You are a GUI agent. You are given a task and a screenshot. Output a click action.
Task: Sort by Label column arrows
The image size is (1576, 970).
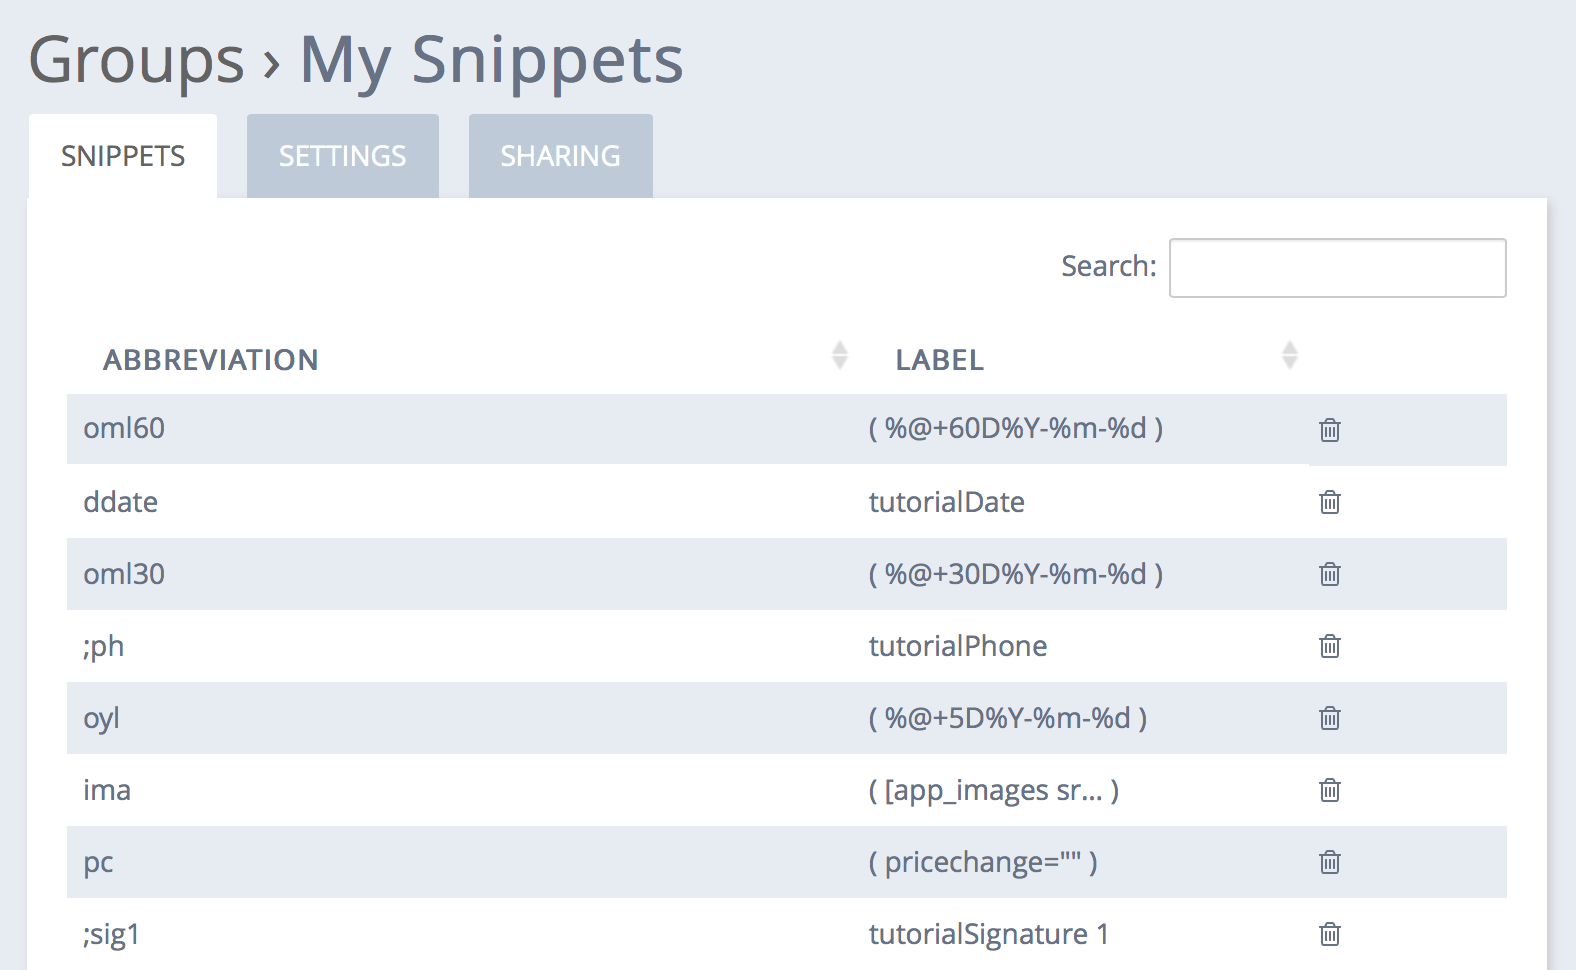click(x=1290, y=355)
